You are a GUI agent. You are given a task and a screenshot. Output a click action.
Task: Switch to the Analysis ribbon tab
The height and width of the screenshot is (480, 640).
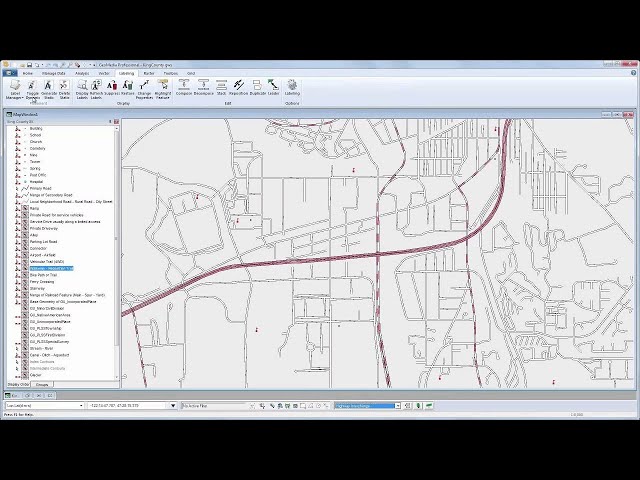coord(82,73)
